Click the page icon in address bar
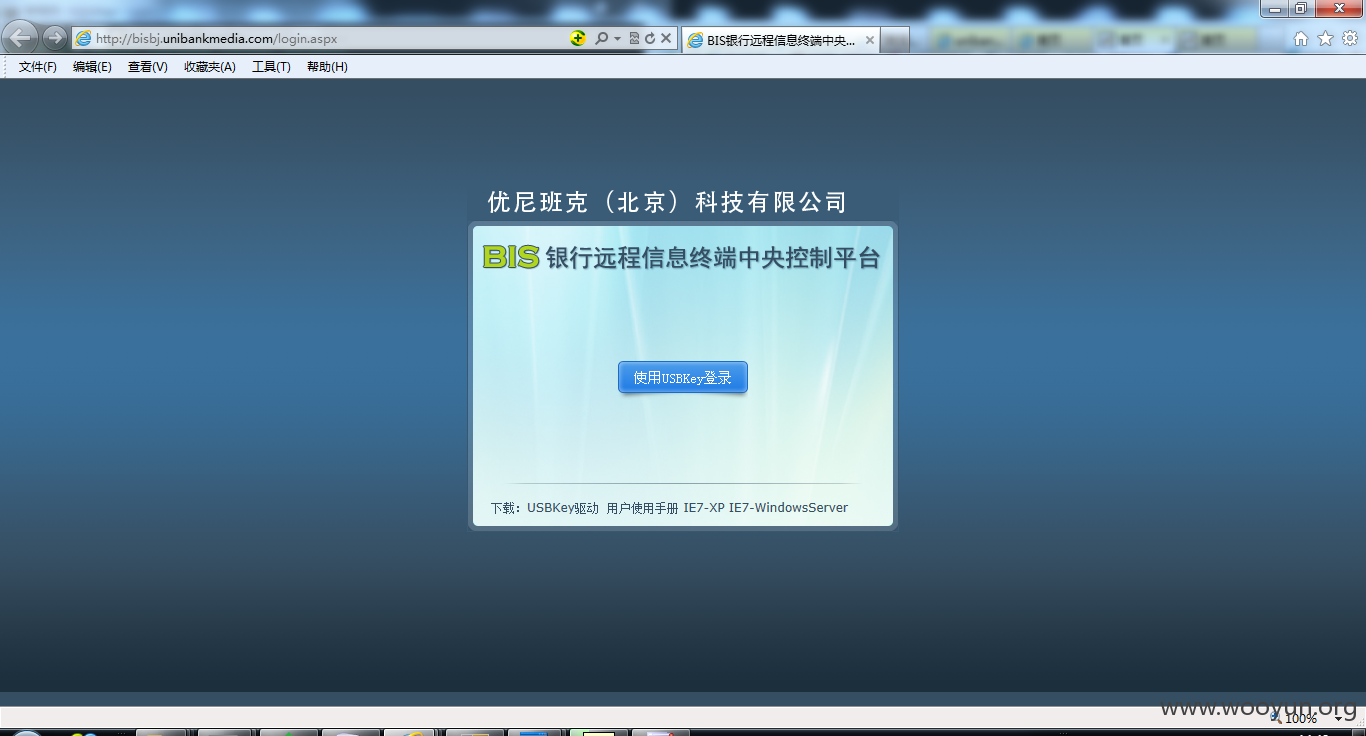1366x736 pixels. coord(84,38)
